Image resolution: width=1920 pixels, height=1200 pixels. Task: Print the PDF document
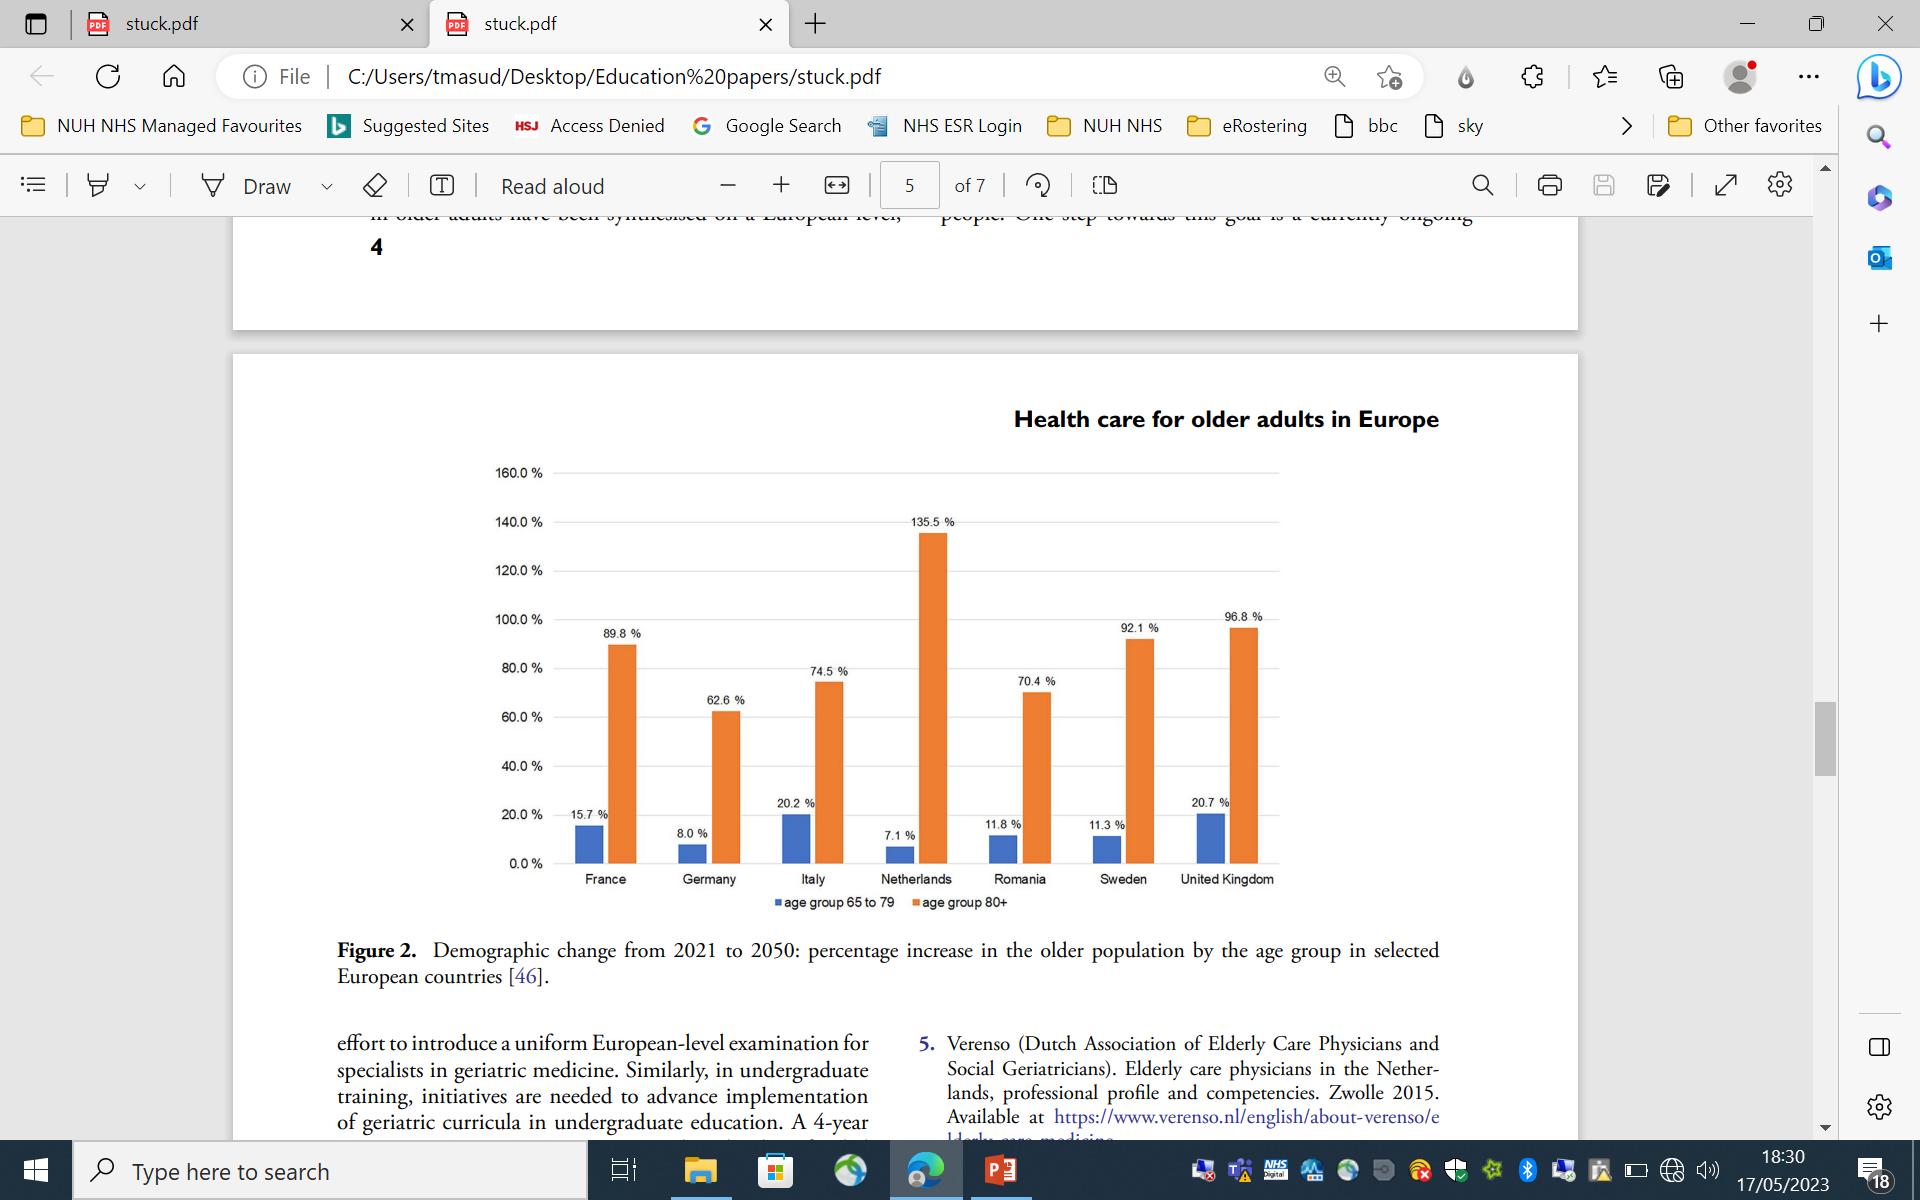(1549, 185)
